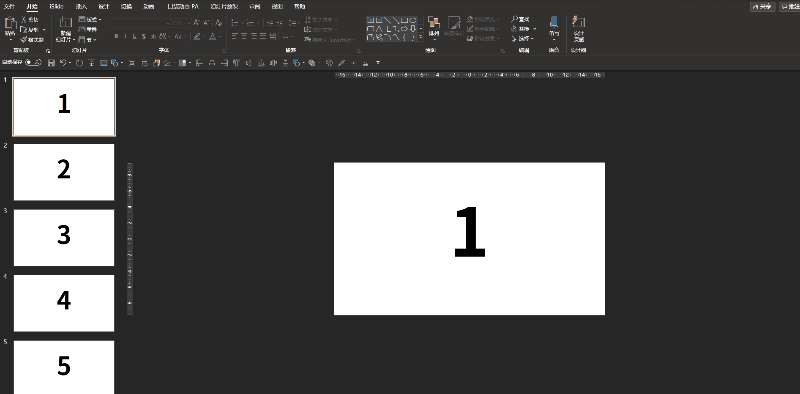This screenshot has width=800, height=394.
Task: Select the slide 4 thumbnail
Action: [x=64, y=303]
